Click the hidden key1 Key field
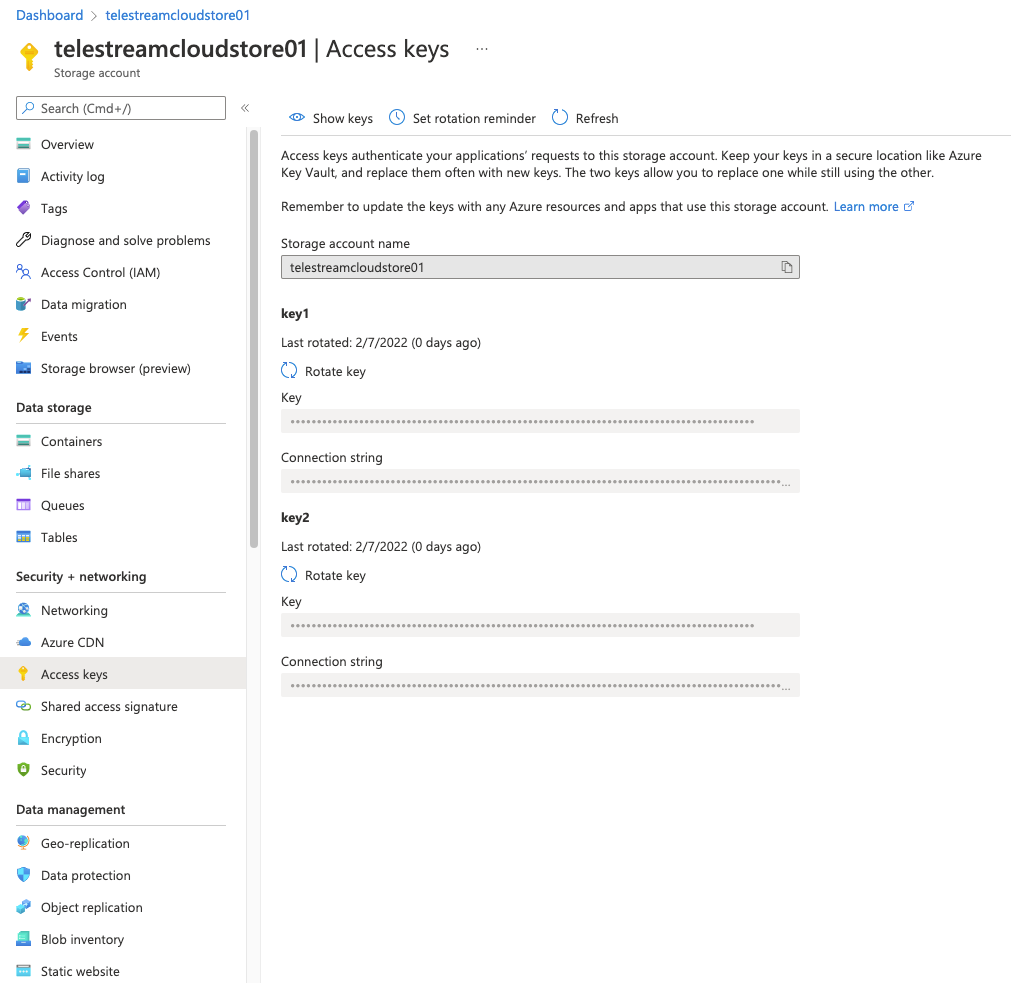 [540, 421]
